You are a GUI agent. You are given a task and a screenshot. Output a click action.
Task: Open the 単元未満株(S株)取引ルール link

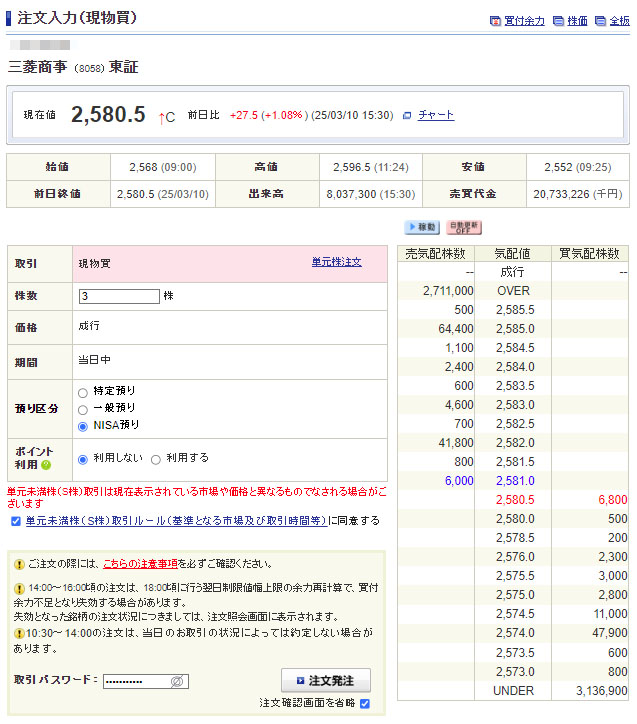pyautogui.click(x=175, y=521)
